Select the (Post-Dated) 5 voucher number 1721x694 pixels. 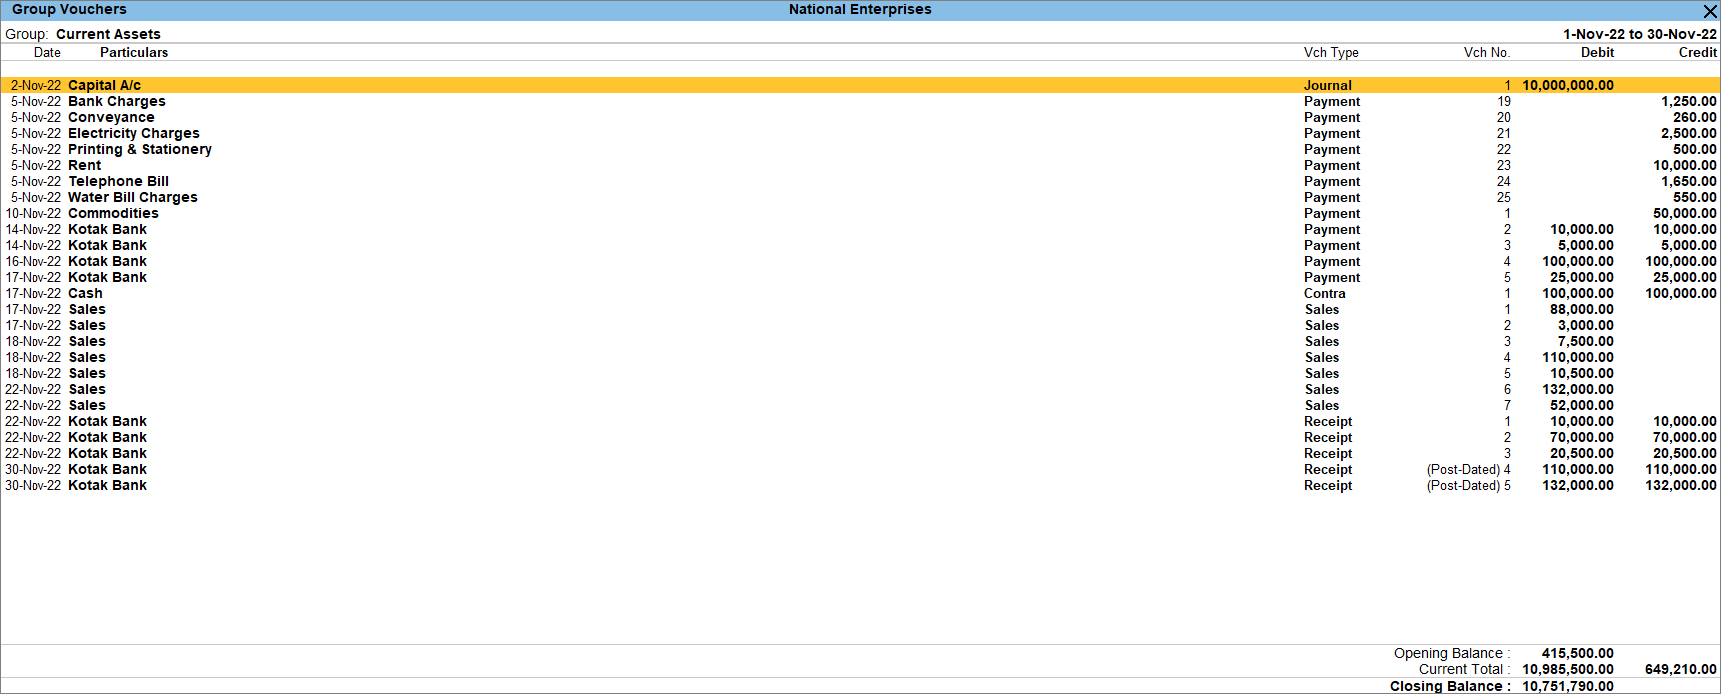click(x=1469, y=485)
